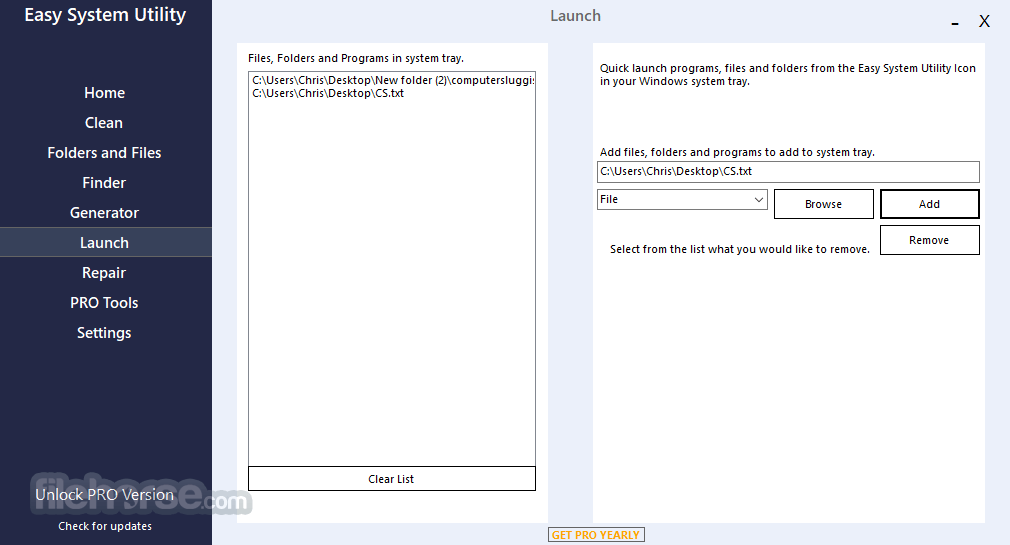1010x545 pixels.
Task: Click the Remove button
Action: (x=929, y=240)
